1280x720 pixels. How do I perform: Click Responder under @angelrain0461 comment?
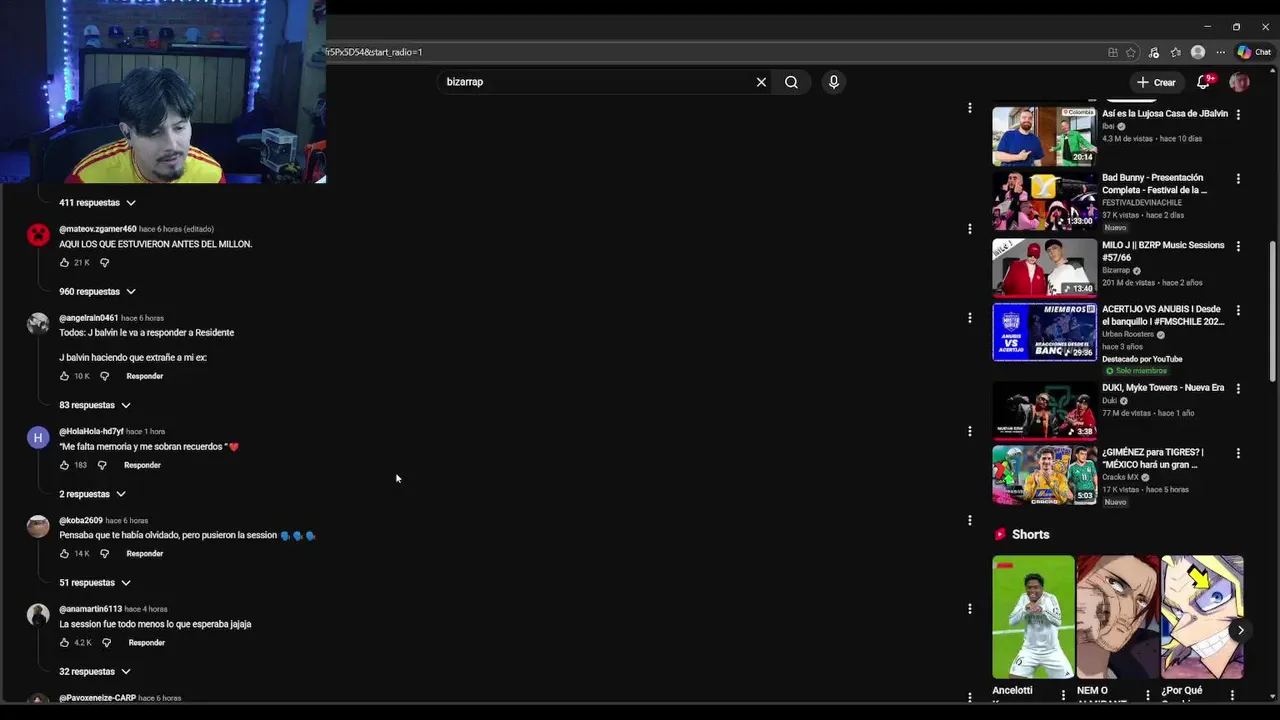click(x=144, y=376)
